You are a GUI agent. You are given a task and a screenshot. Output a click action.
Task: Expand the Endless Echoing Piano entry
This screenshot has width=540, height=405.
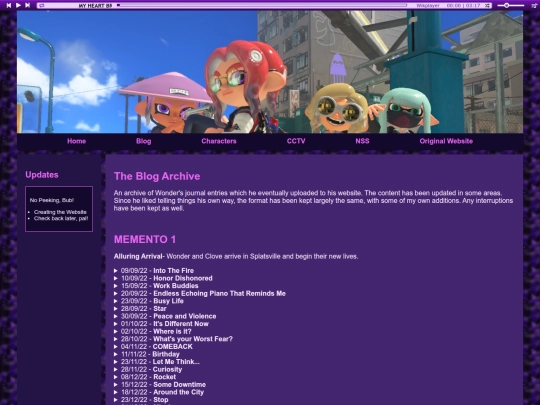tap(200, 293)
